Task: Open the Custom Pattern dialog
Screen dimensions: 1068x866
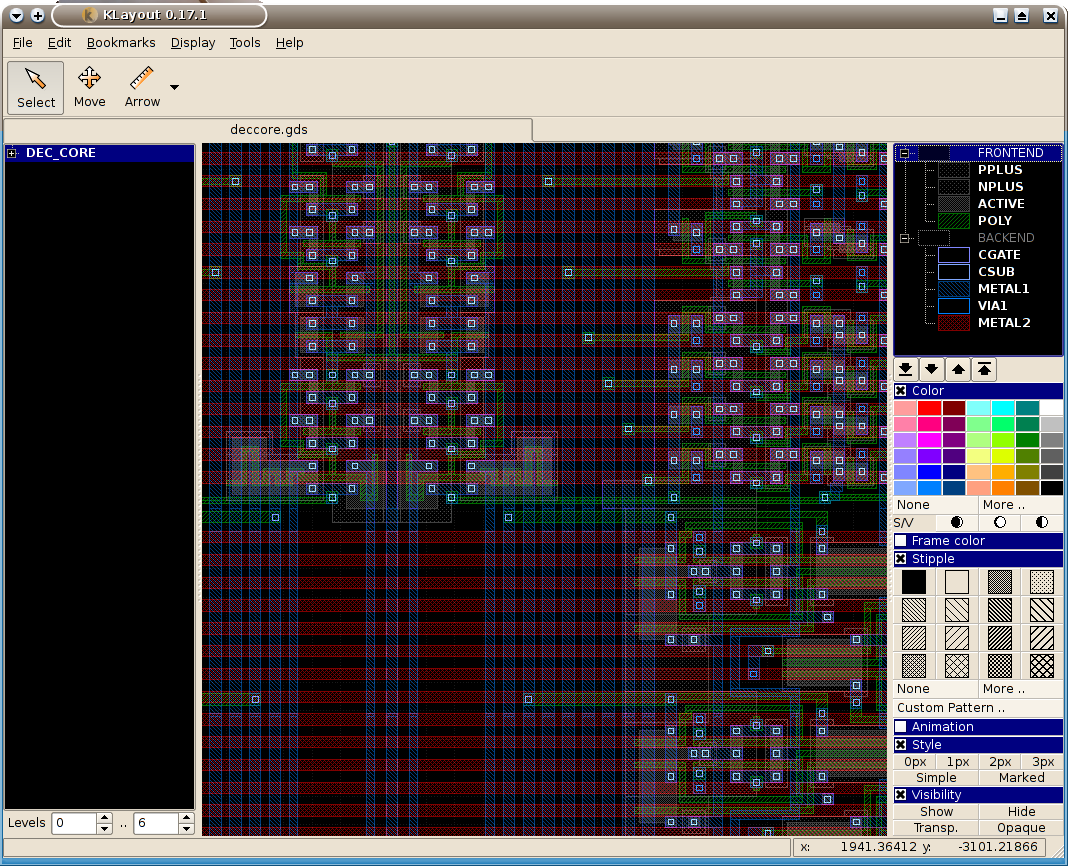Action: tap(951, 708)
